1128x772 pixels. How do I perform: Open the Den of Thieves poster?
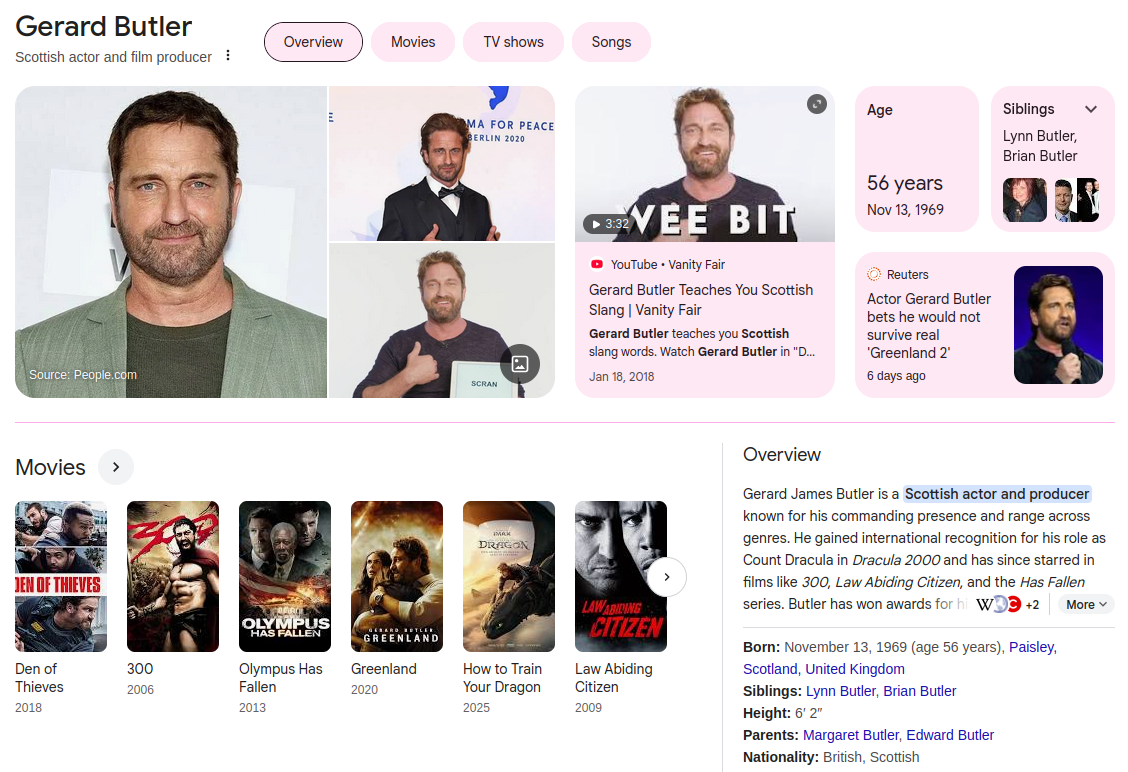tap(61, 576)
